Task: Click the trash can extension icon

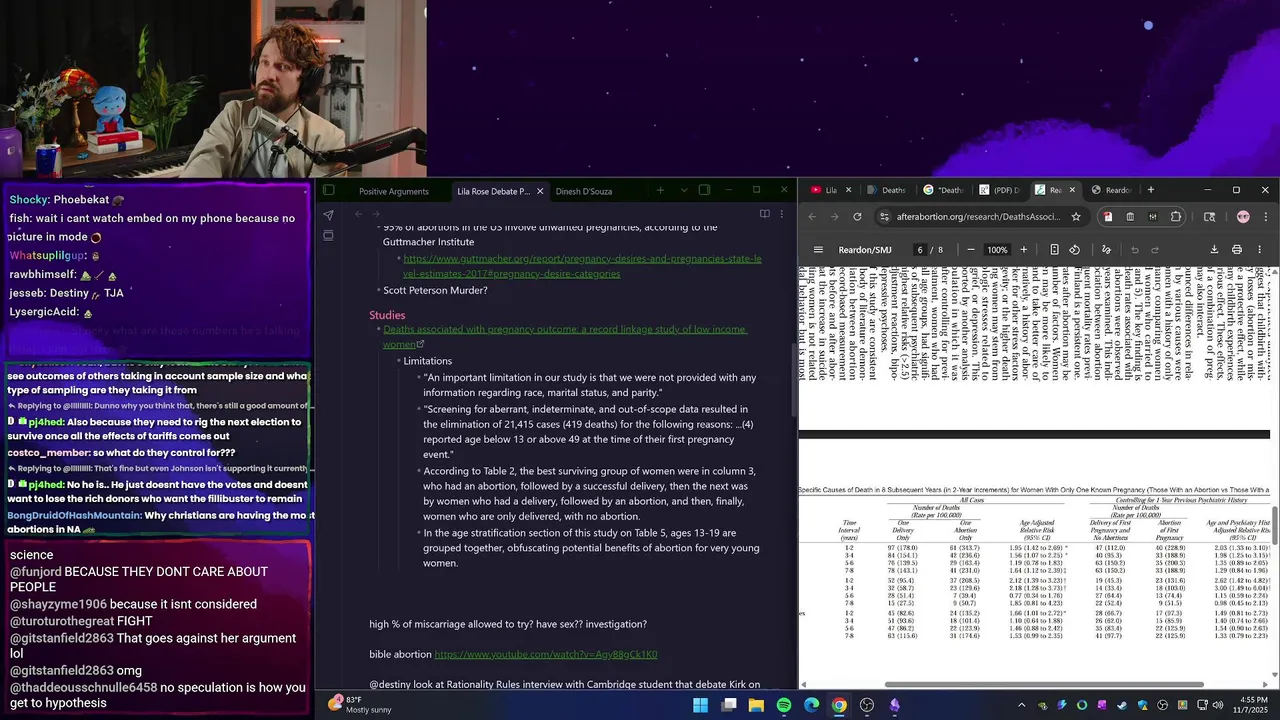Action: coord(1130,216)
